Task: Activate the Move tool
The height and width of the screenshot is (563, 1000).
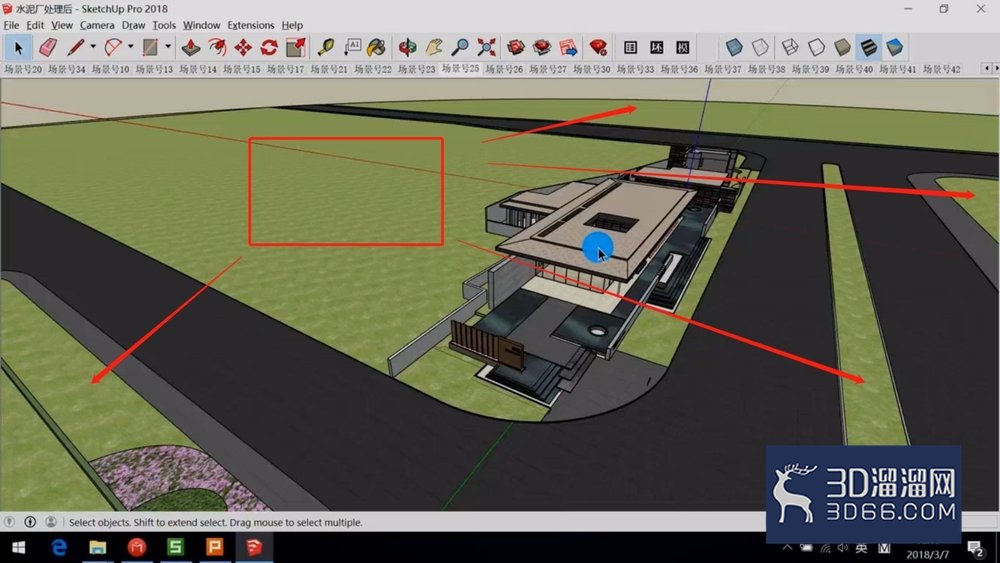Action: 243,47
